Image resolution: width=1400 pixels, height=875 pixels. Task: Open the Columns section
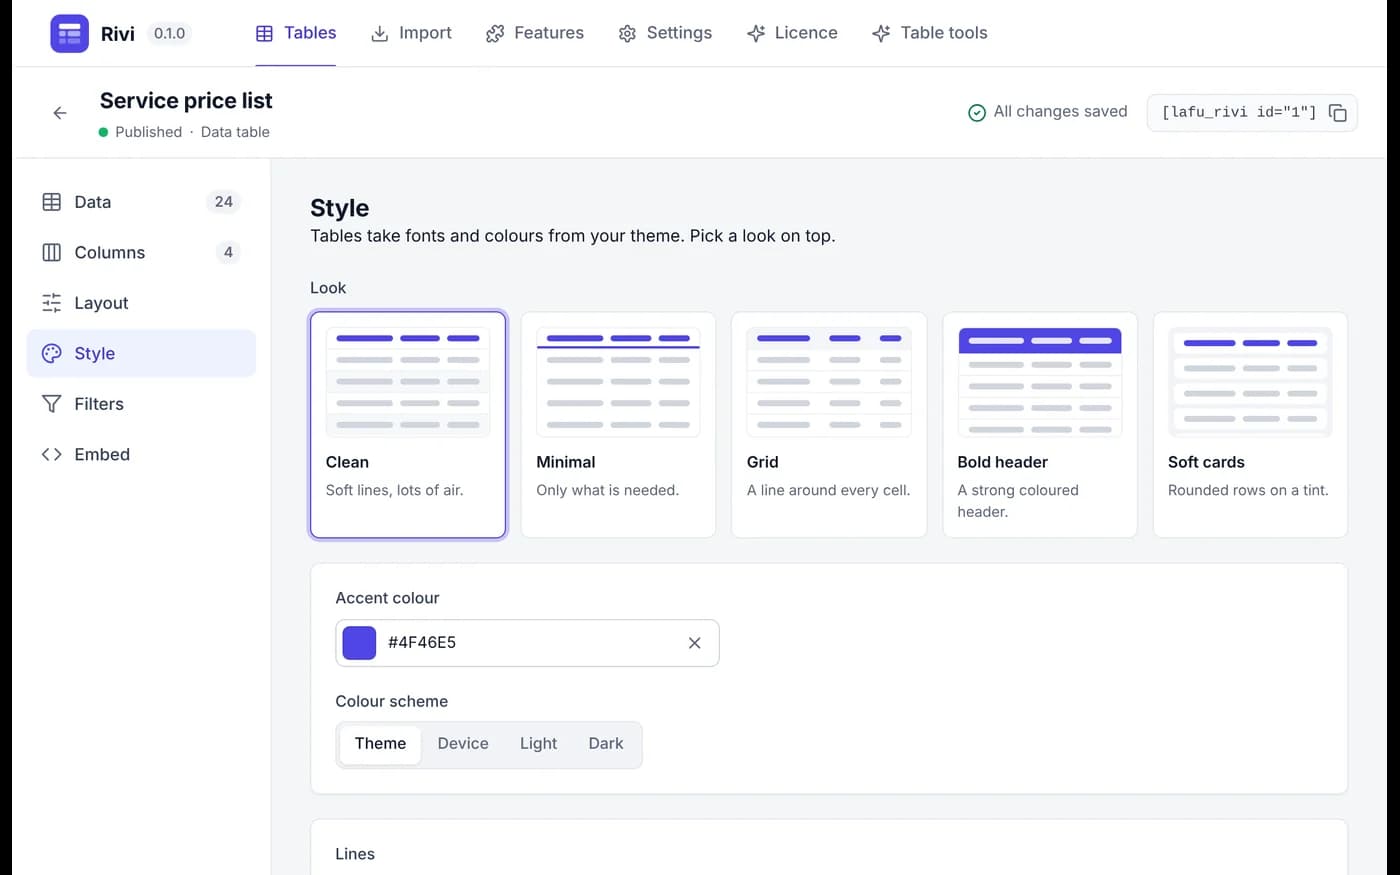click(141, 252)
